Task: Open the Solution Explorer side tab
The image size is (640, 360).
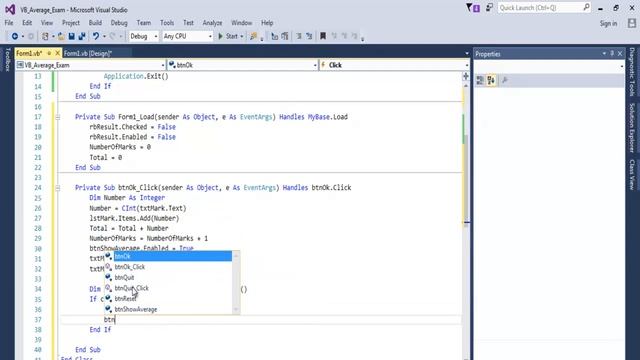Action: coord(632,128)
